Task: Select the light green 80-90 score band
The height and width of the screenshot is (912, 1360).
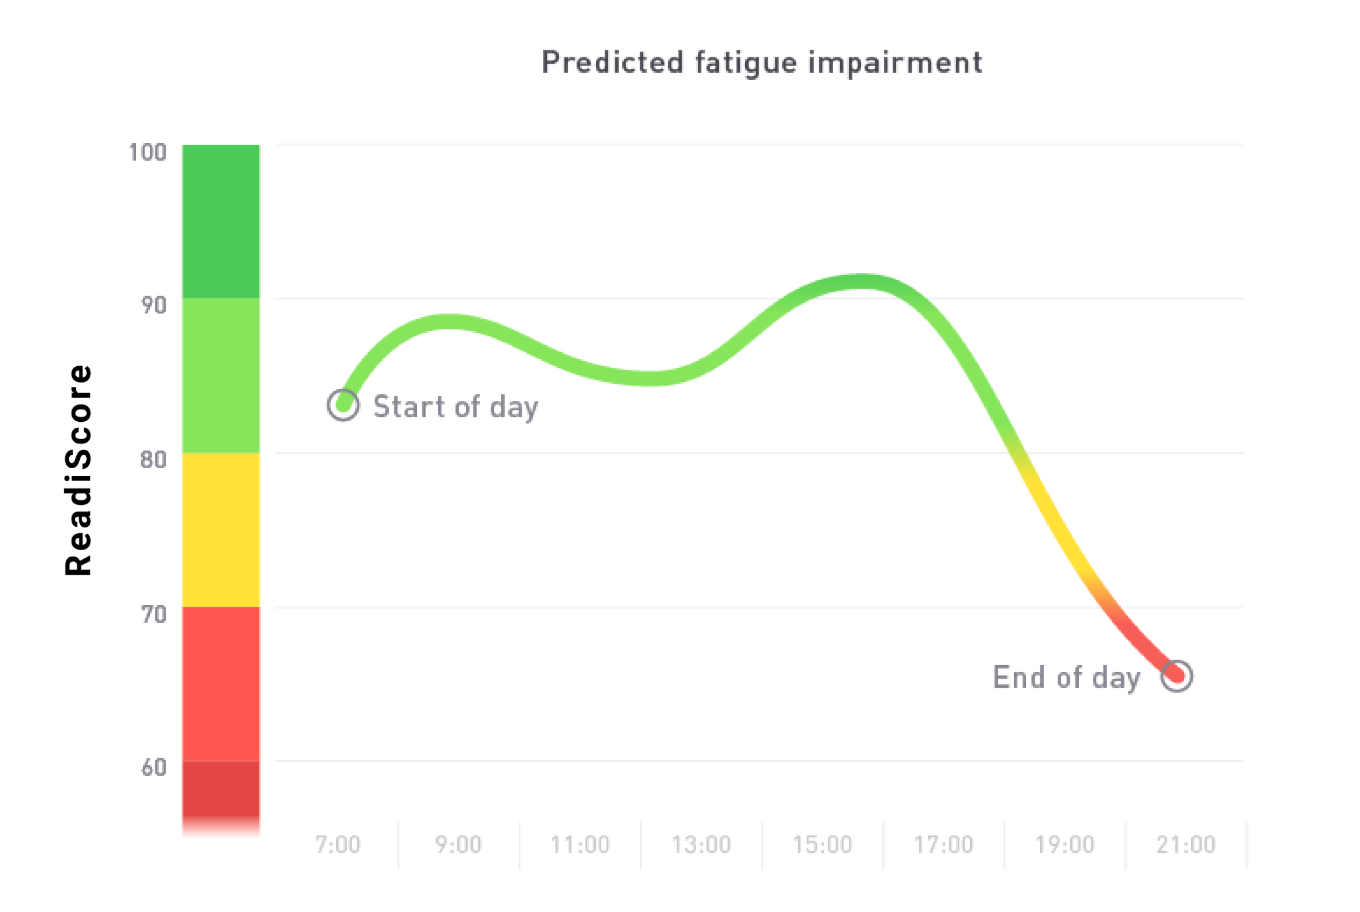Action: point(221,375)
